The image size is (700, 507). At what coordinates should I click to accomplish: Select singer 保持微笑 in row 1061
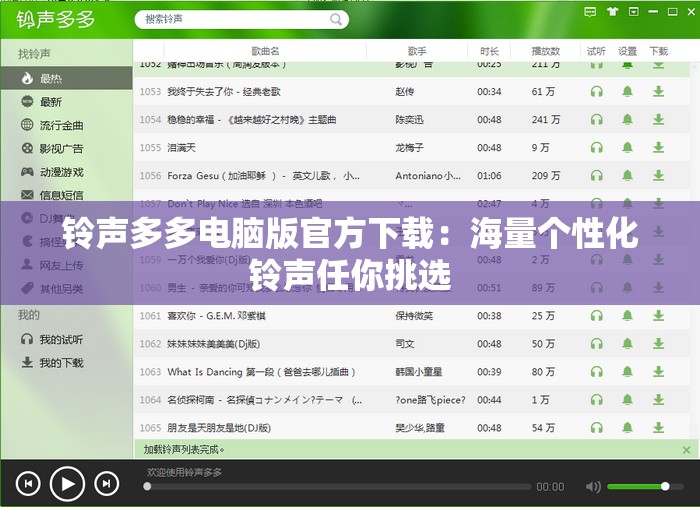(414, 316)
